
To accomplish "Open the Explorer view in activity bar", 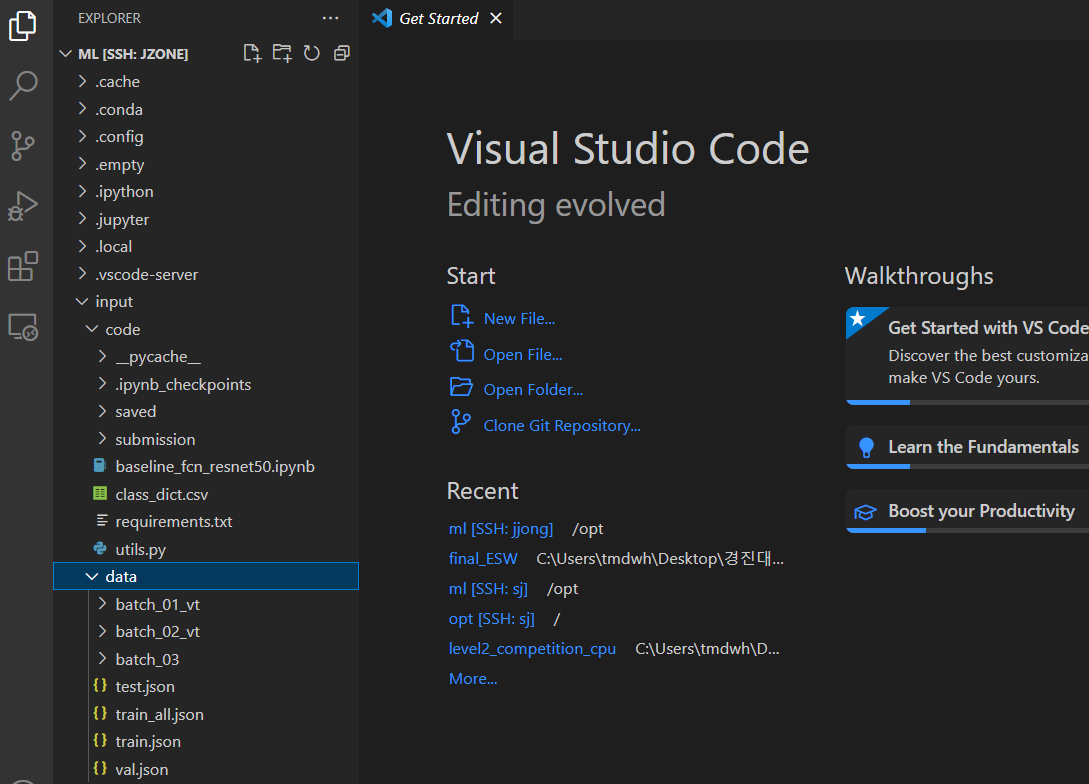I will [23, 26].
